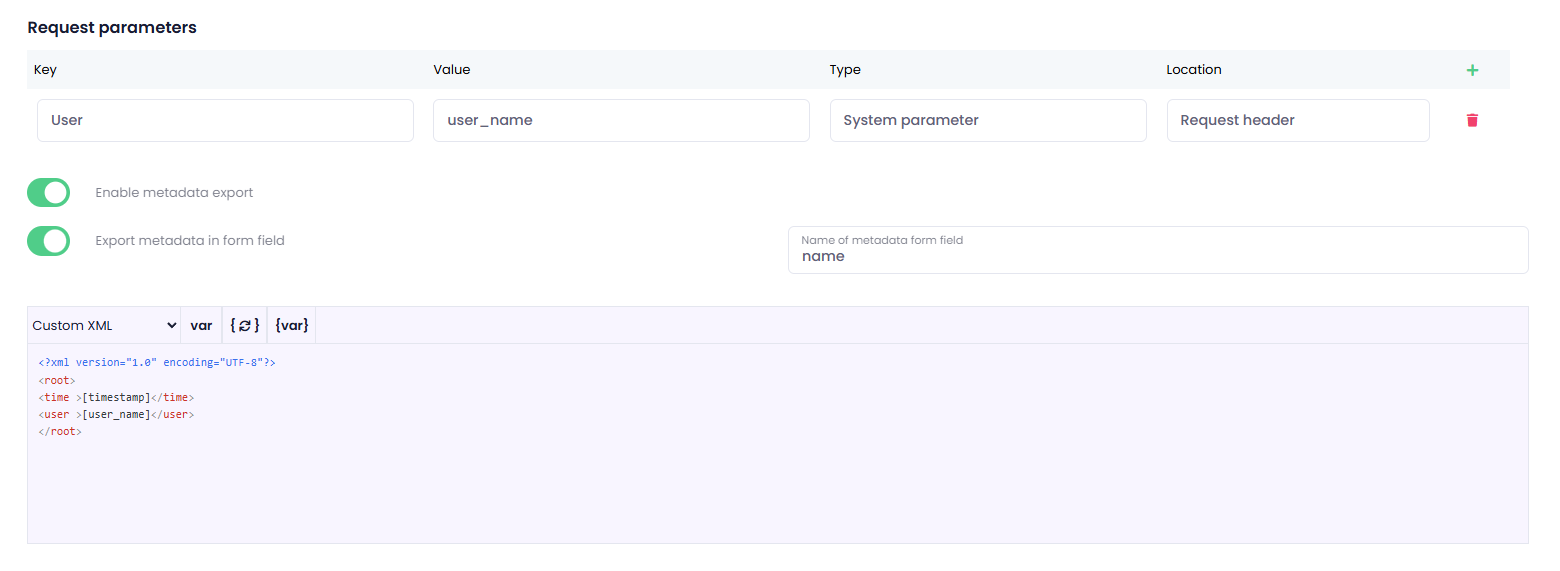Disable the Enable metadata export switch
Image resolution: width=1560 pixels, height=571 pixels.
coord(48,192)
